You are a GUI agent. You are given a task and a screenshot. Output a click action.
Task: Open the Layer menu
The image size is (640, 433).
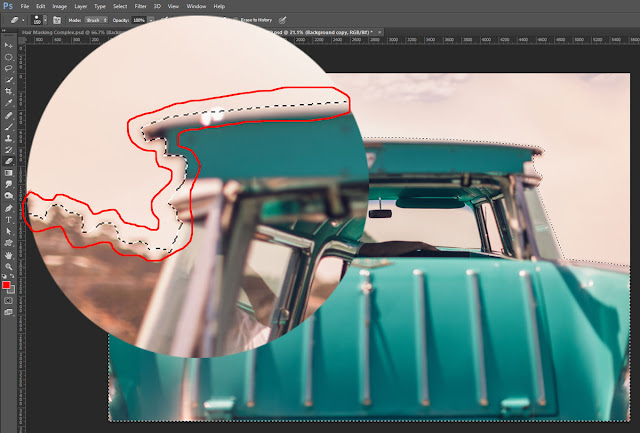(81, 7)
